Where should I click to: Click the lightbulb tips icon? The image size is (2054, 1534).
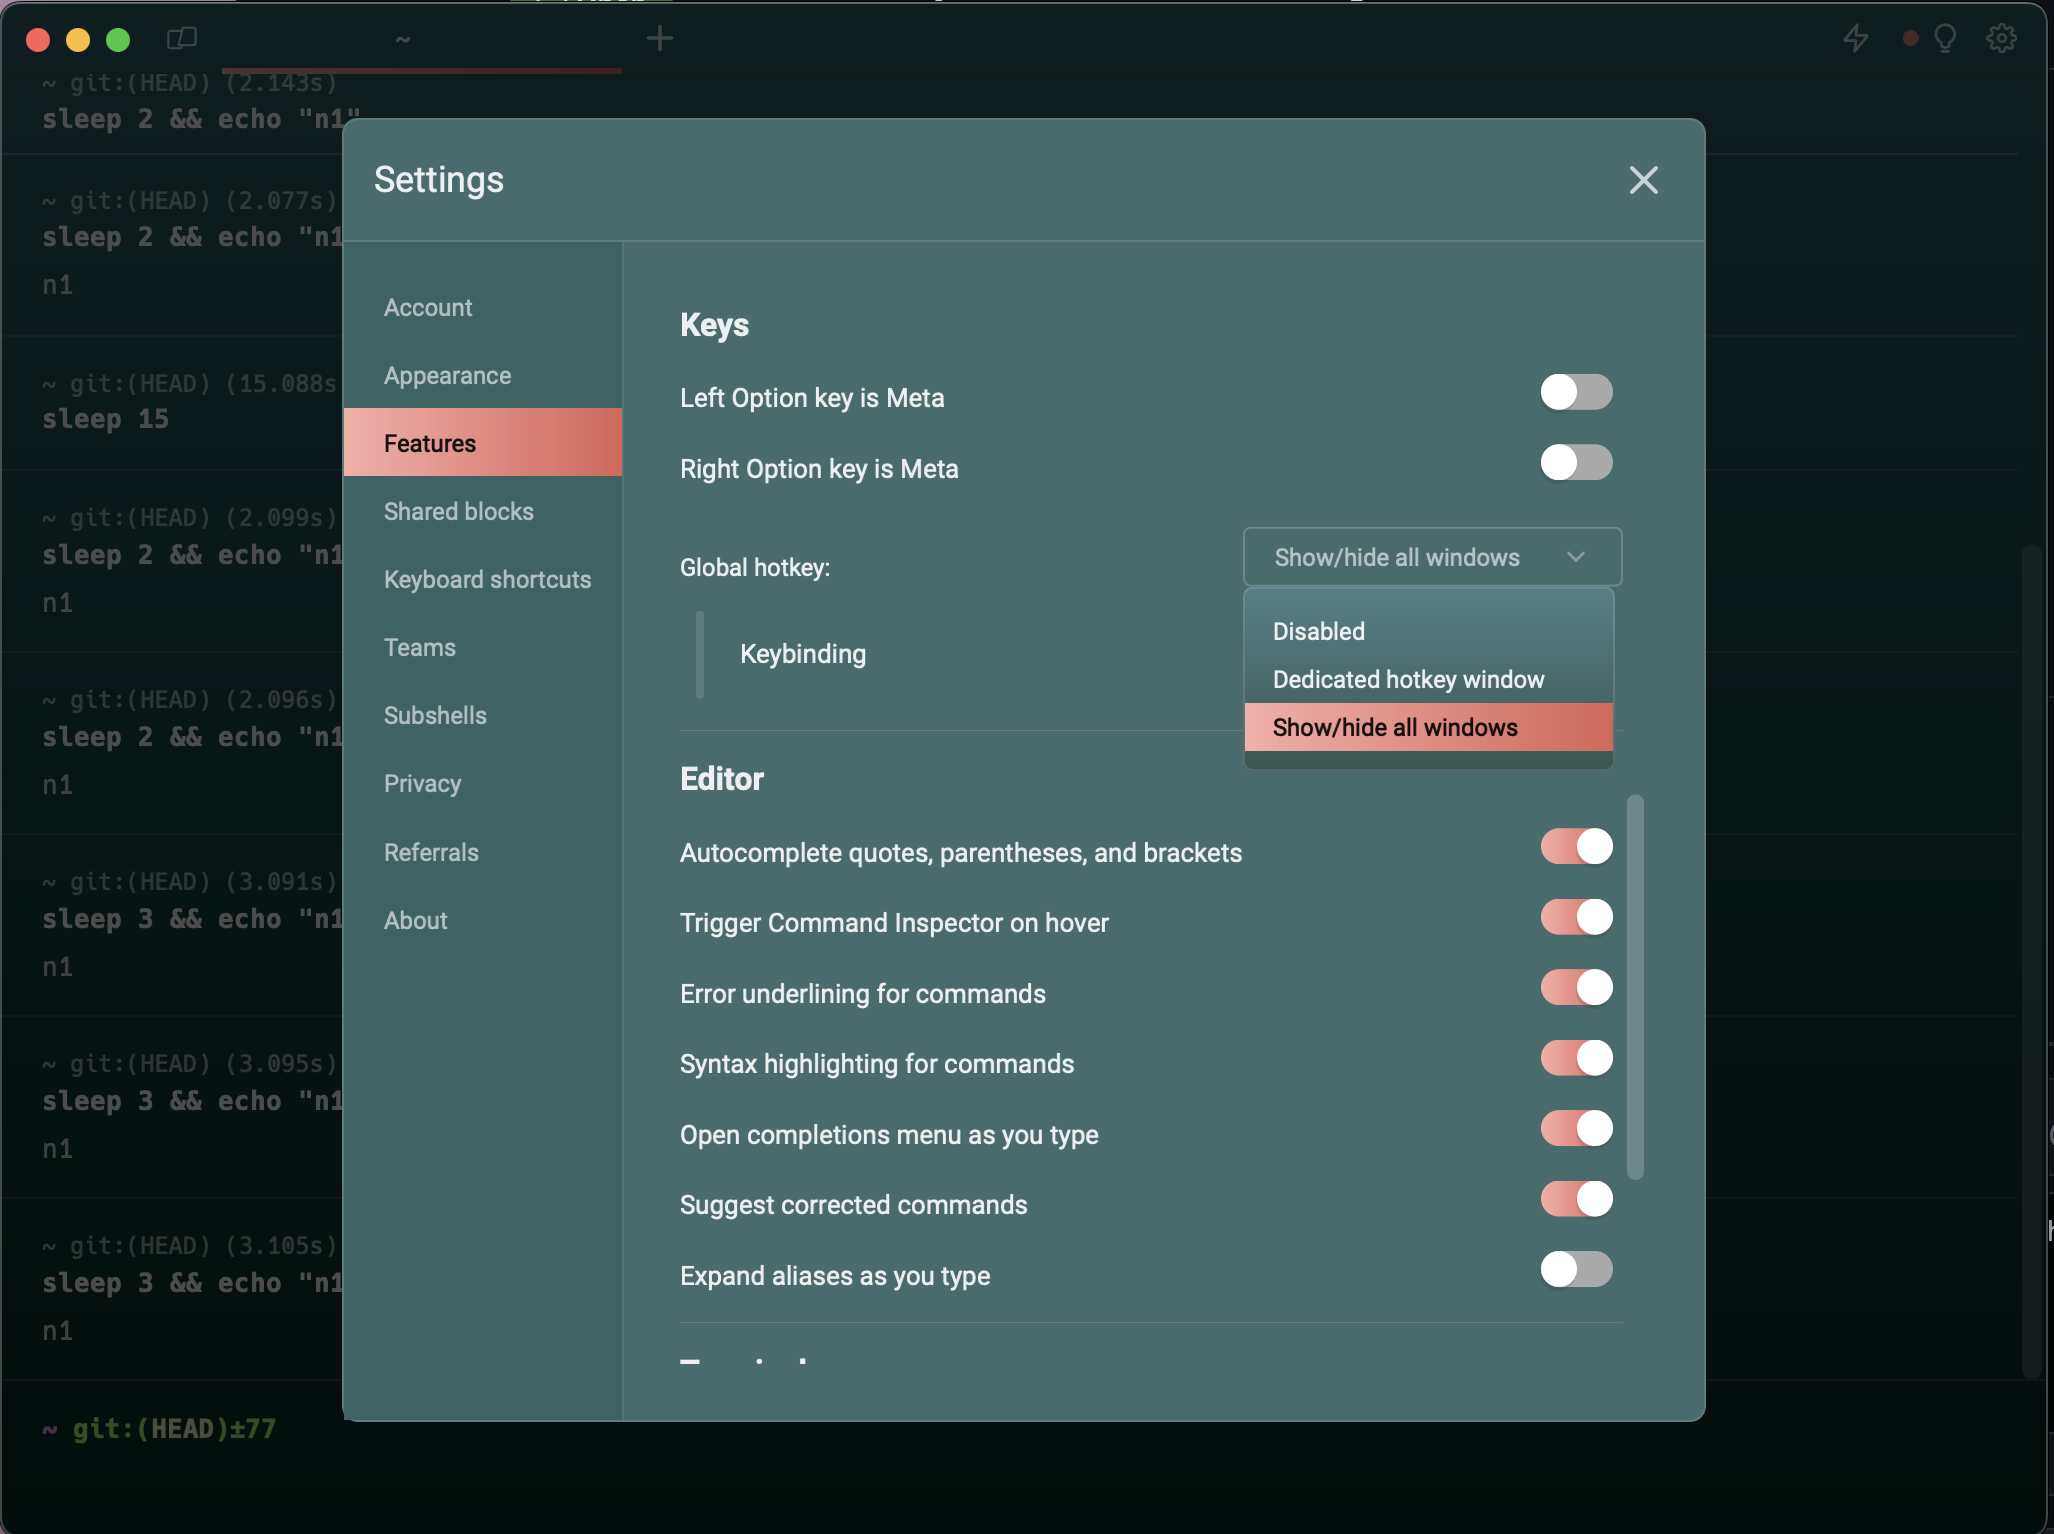click(1946, 38)
